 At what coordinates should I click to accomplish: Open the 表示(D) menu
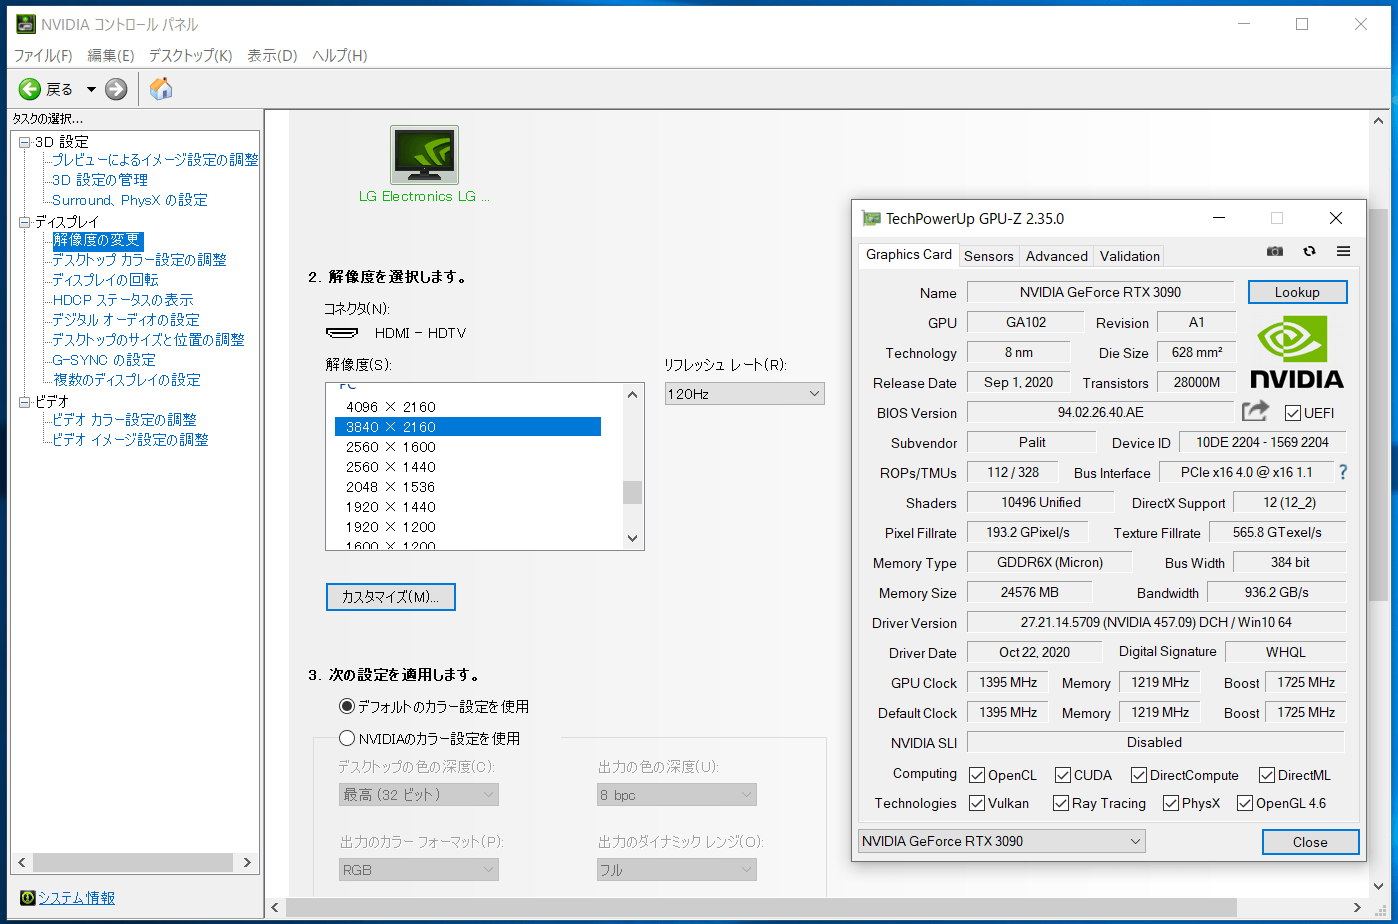272,56
